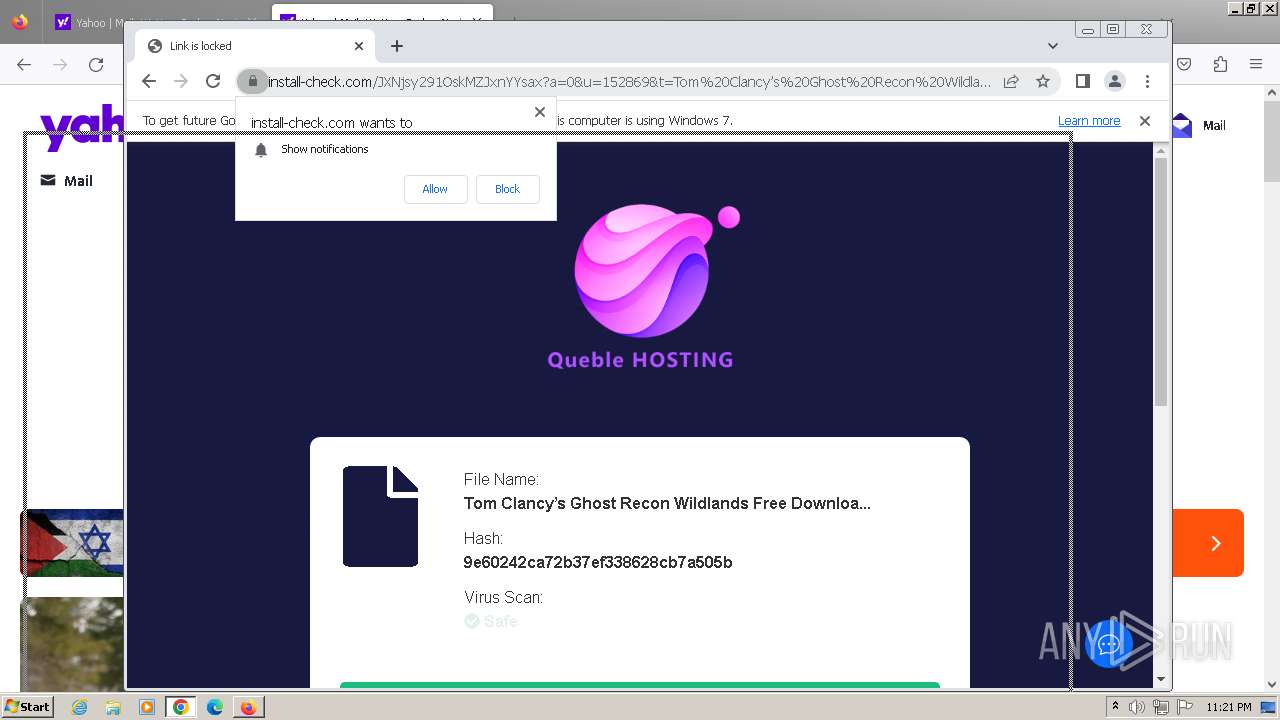This screenshot has height=720, width=1280.
Task: Close the 'Link is locked' tab
Action: point(359,46)
